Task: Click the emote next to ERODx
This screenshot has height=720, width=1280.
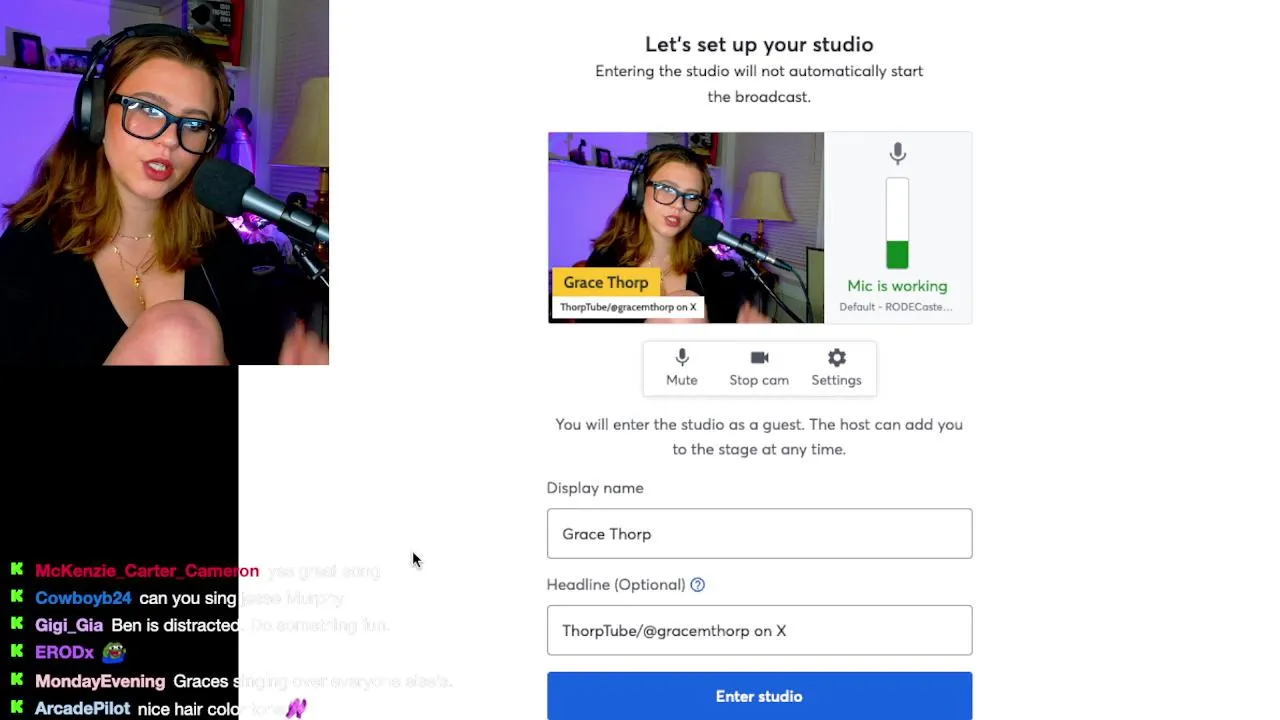Action: point(113,652)
